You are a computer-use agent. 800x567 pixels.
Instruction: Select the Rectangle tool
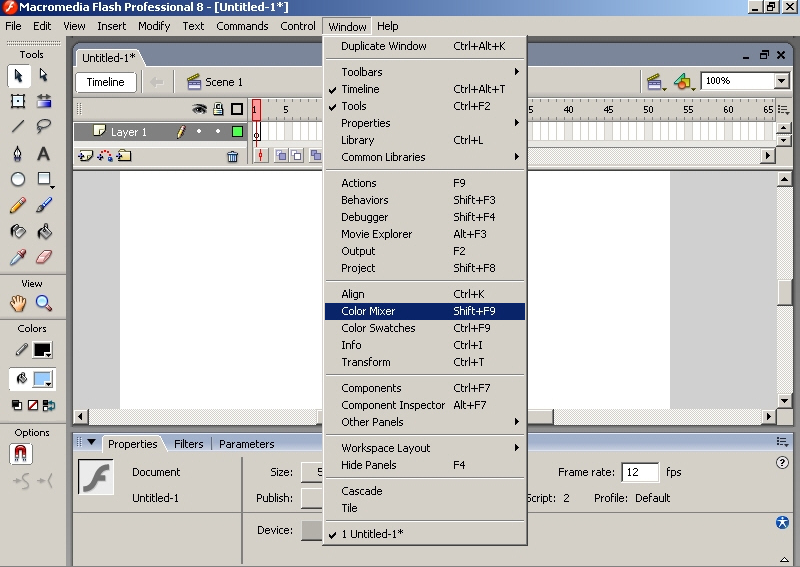coord(45,179)
